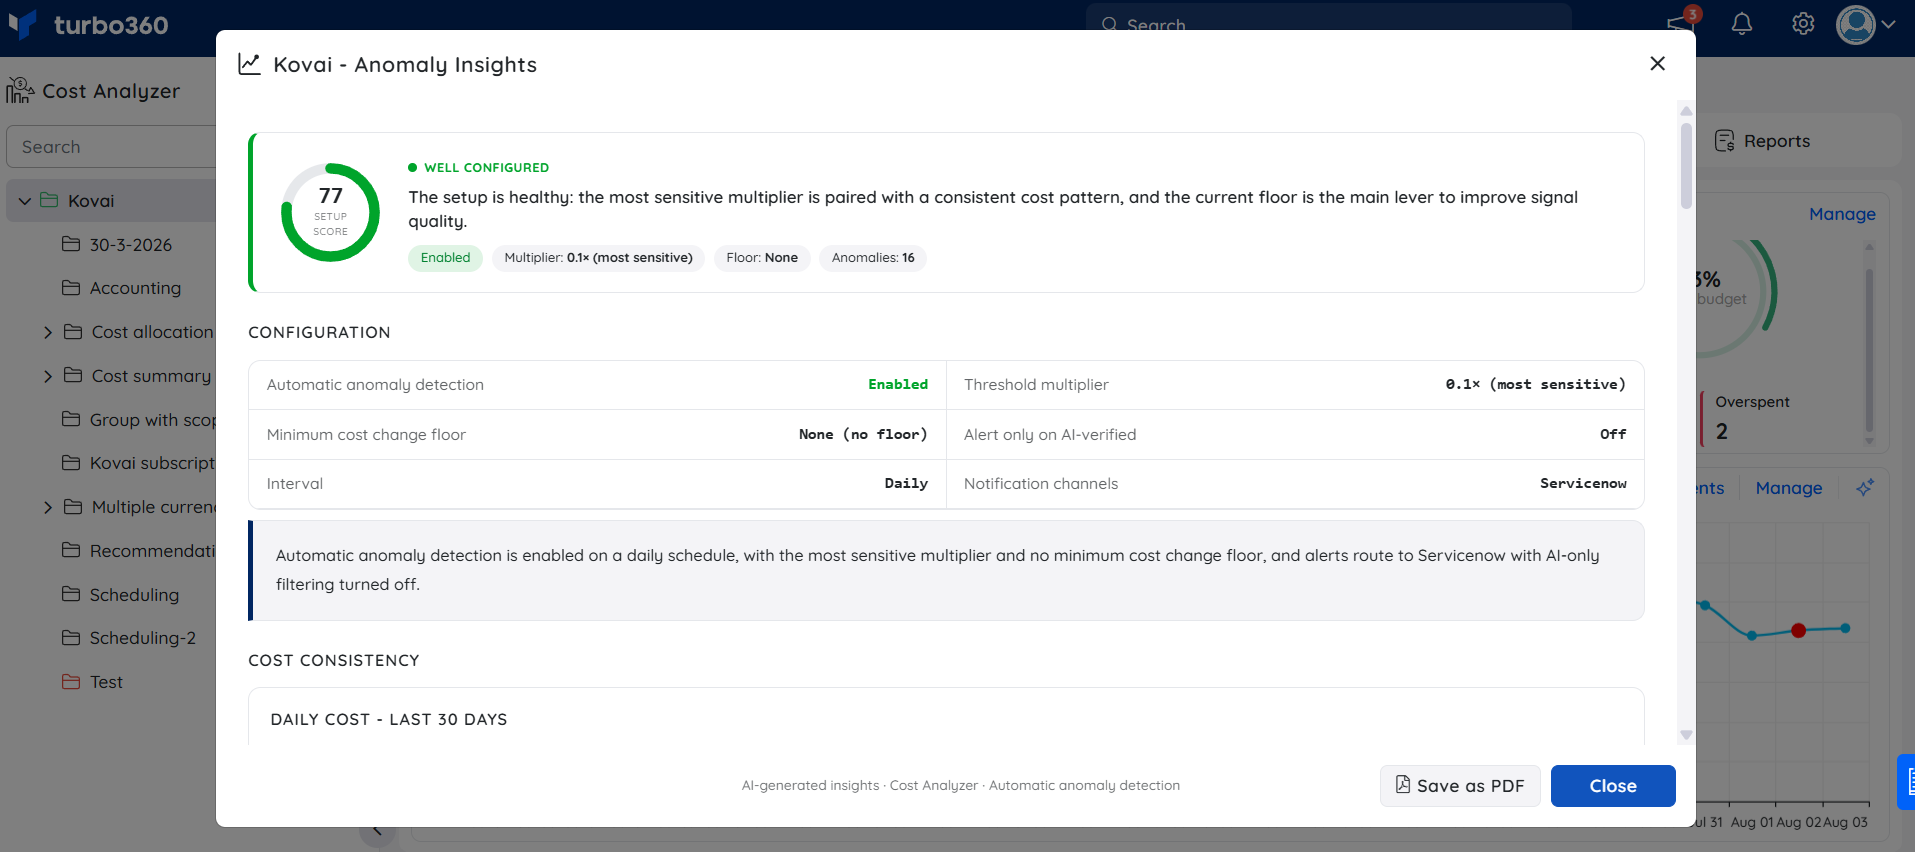Click the Anomalies: 16 chip

873,258
